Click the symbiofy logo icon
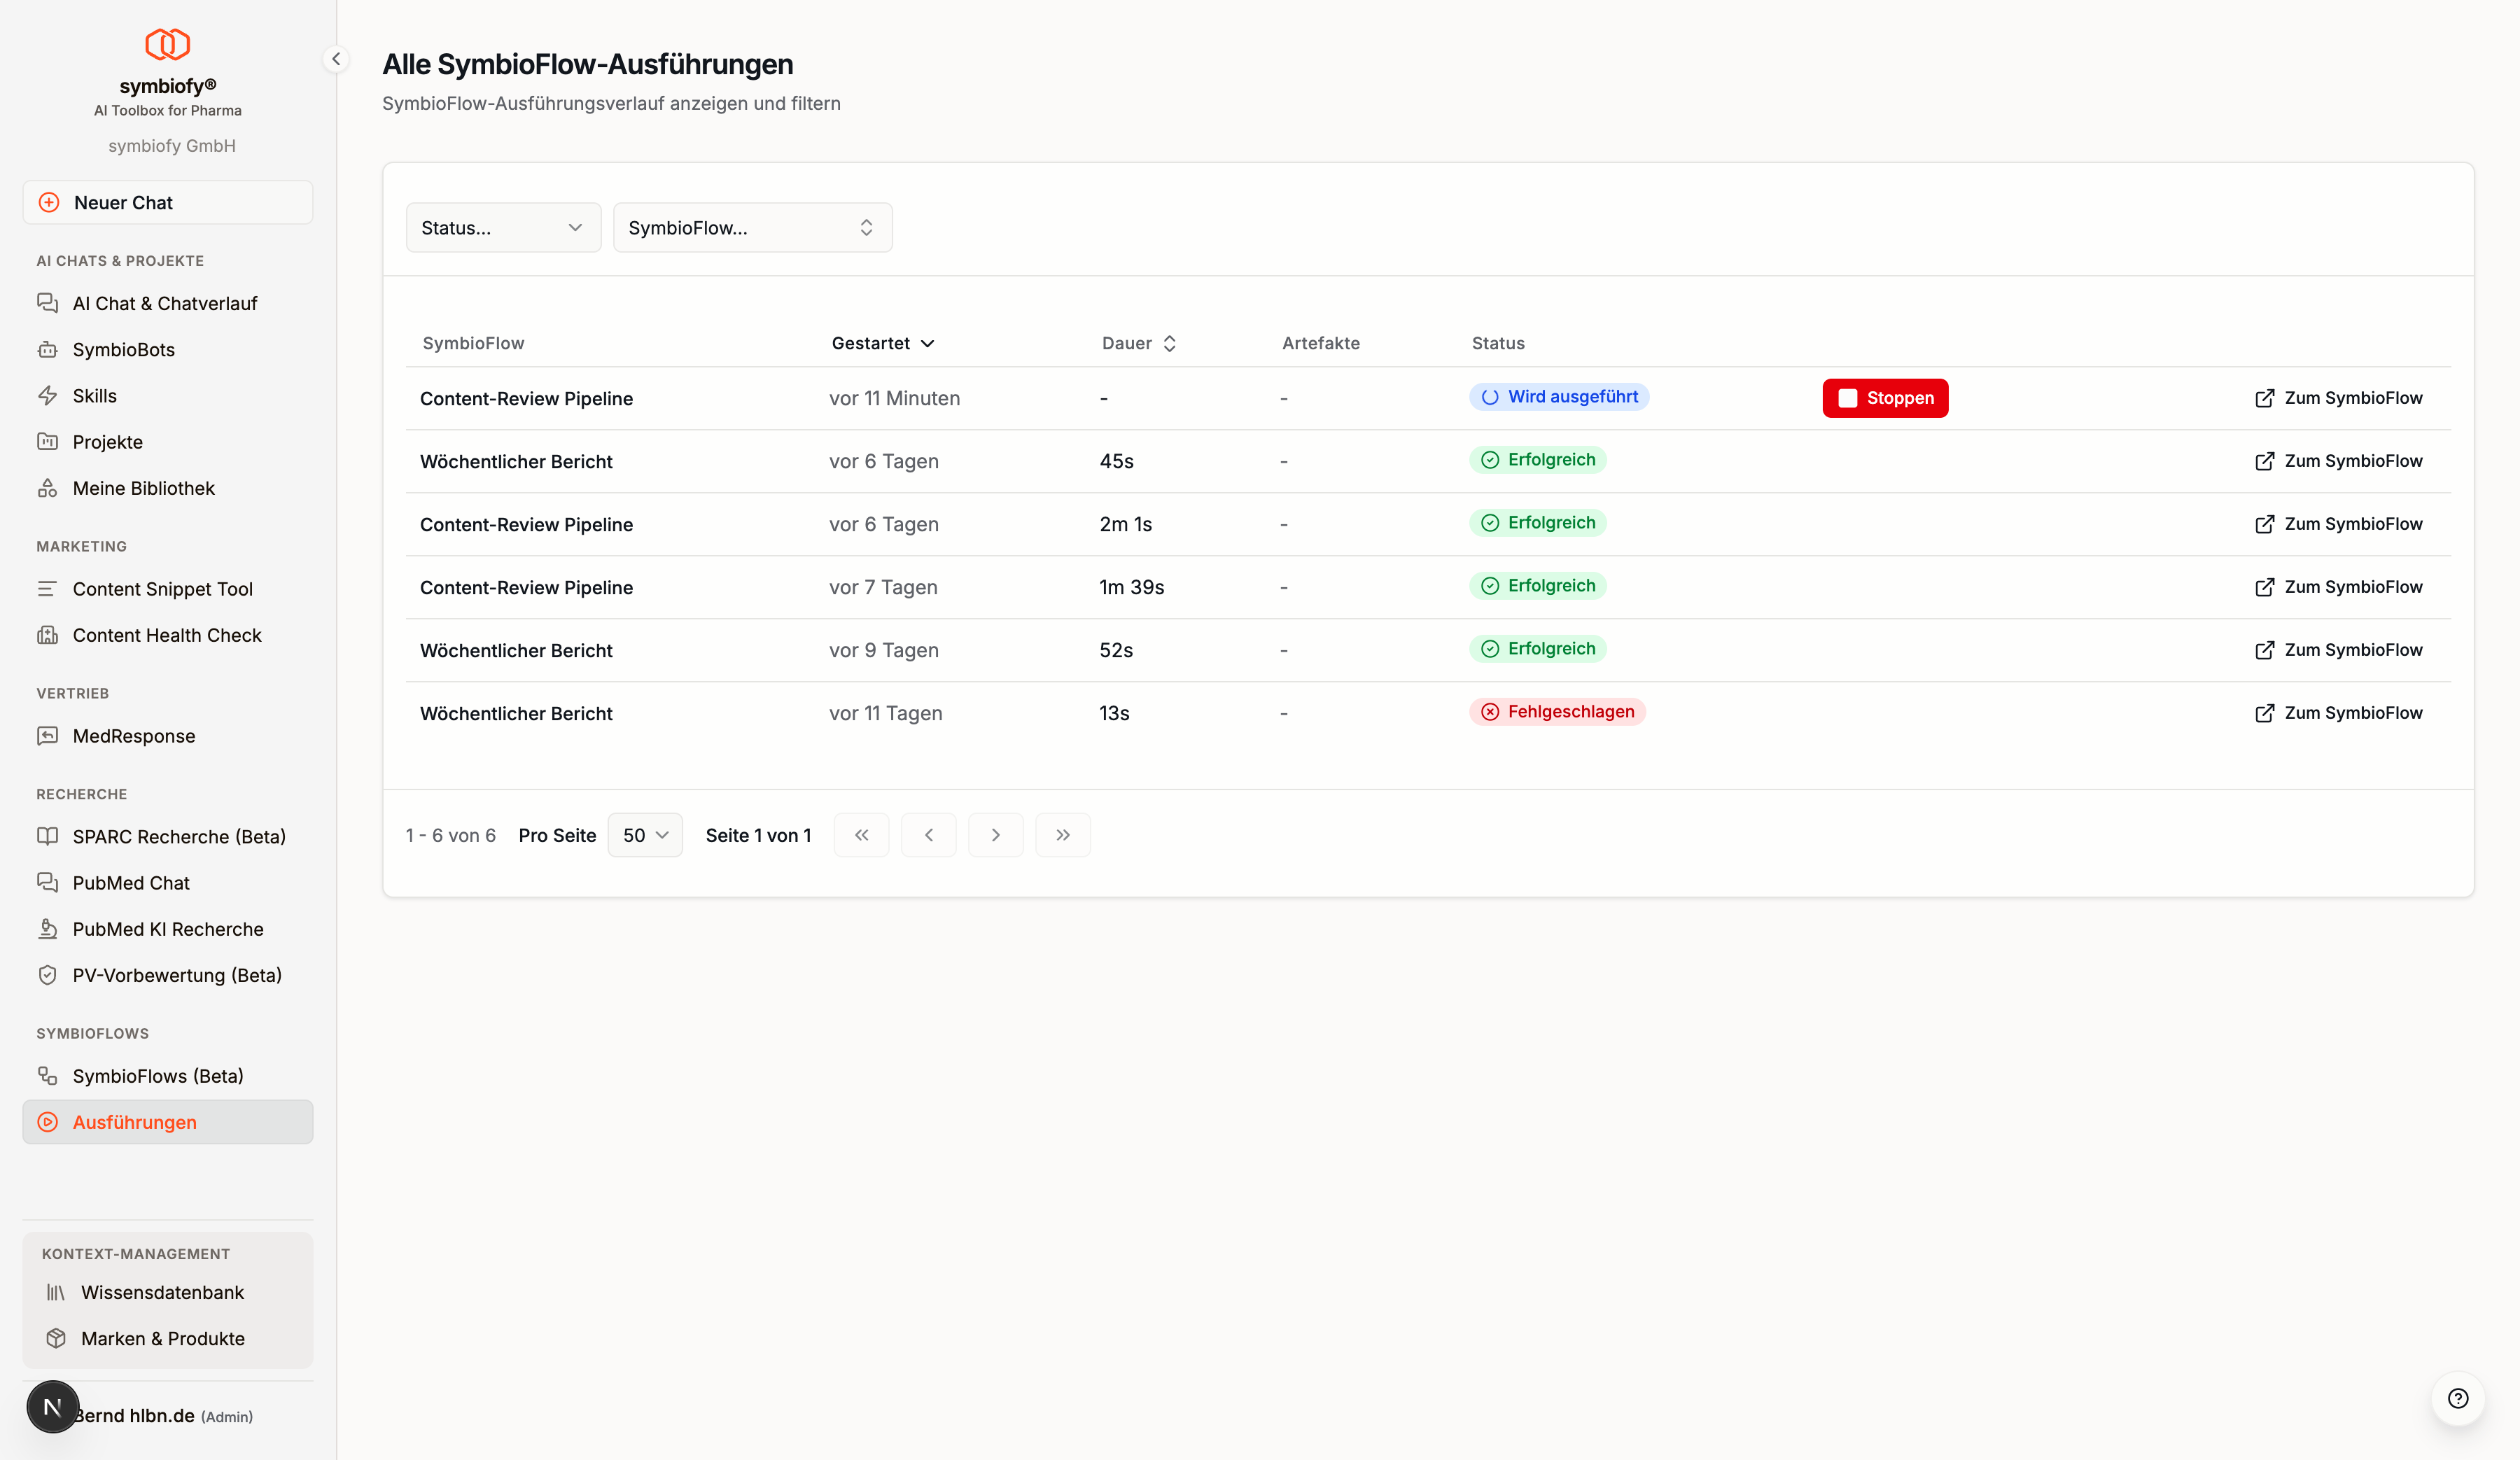Image resolution: width=2520 pixels, height=1460 pixels. 168,44
